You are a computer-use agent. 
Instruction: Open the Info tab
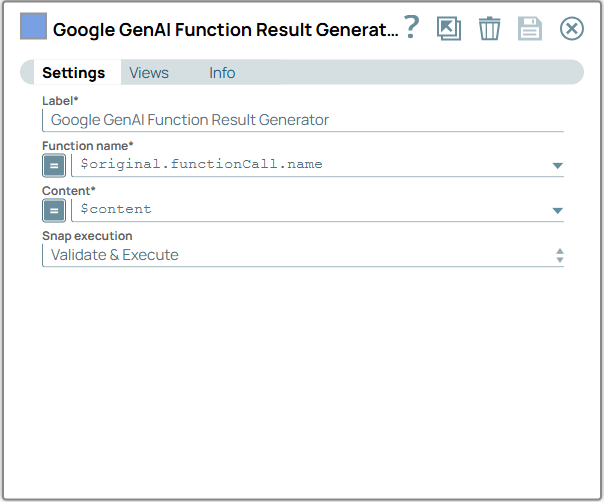click(222, 72)
